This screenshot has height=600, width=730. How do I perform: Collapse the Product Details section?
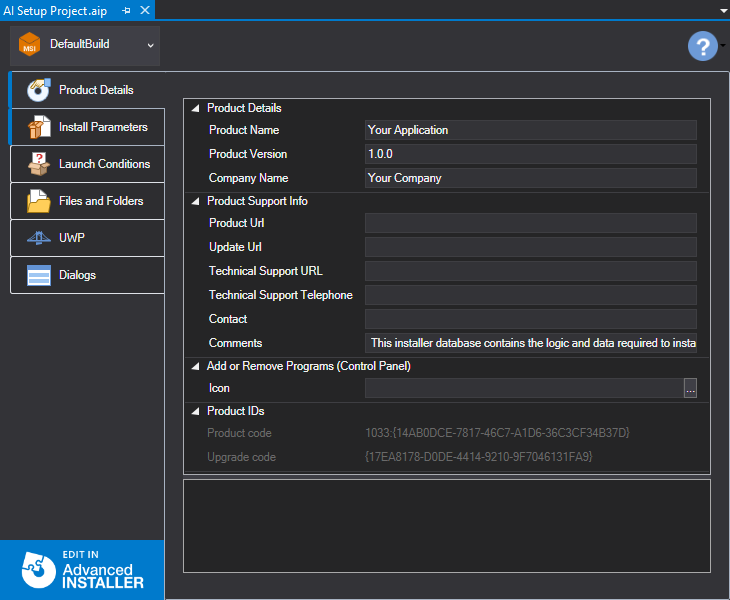[x=195, y=108]
